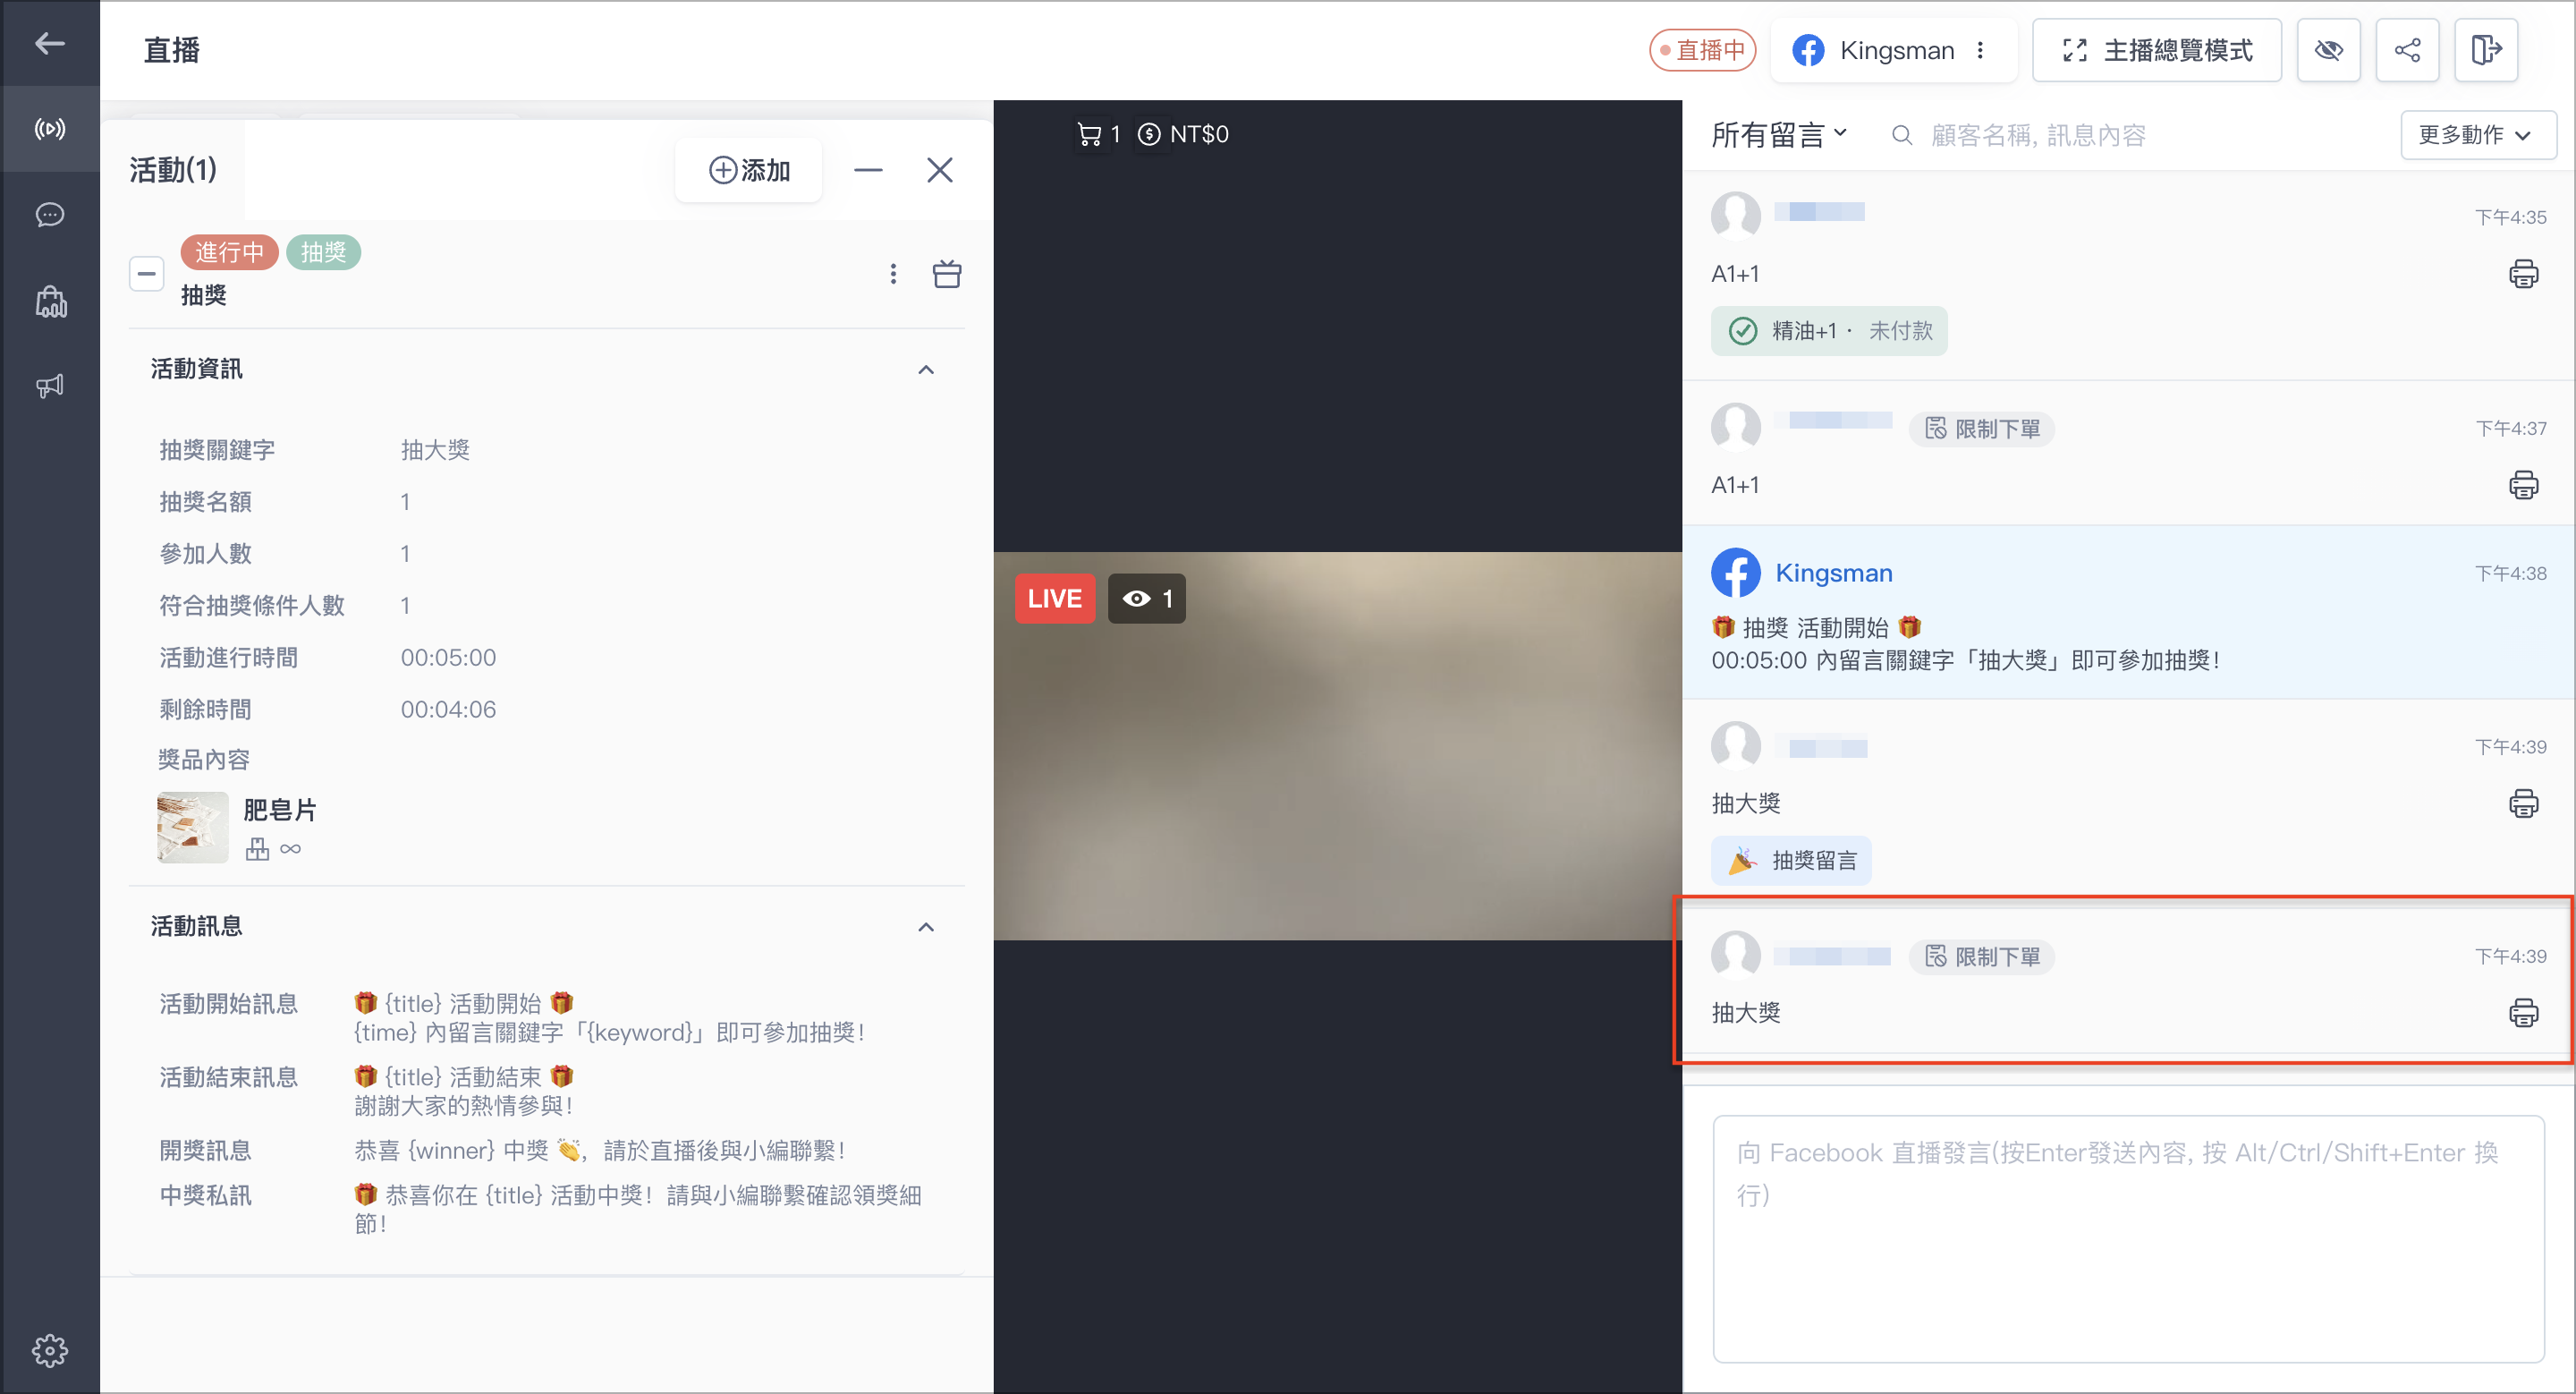Toggle the hide eye-slash button
The image size is (2576, 1394).
[2328, 50]
